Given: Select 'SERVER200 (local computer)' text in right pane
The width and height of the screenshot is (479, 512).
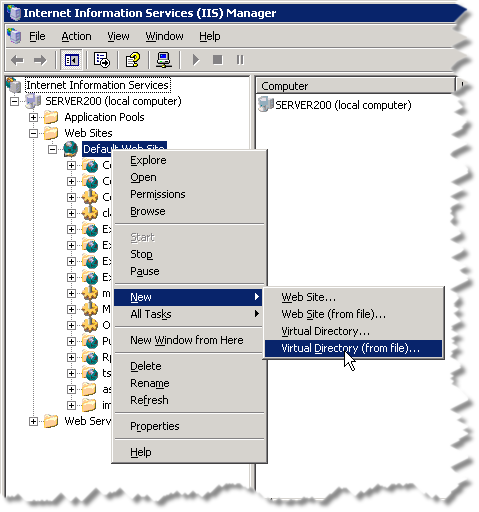Looking at the screenshot, I should pyautogui.click(x=343, y=105).
